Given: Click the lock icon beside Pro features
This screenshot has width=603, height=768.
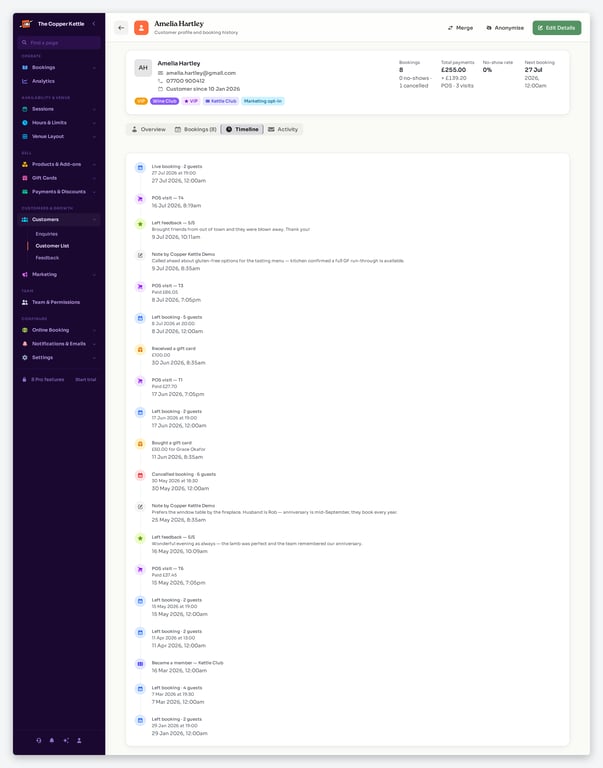Looking at the screenshot, I should 24,380.
